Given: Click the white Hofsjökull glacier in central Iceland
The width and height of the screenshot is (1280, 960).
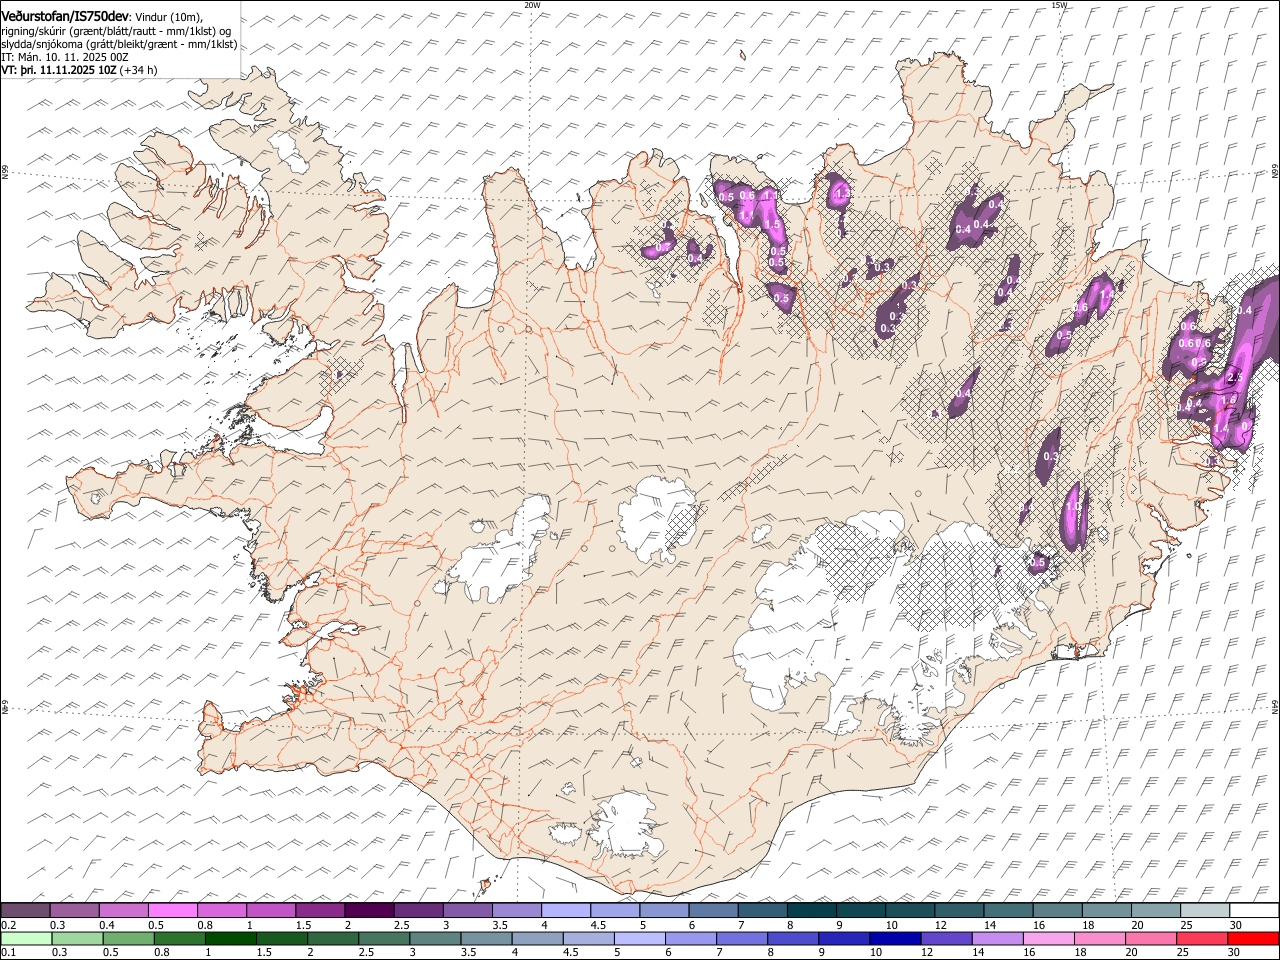Looking at the screenshot, I should (x=655, y=520).
